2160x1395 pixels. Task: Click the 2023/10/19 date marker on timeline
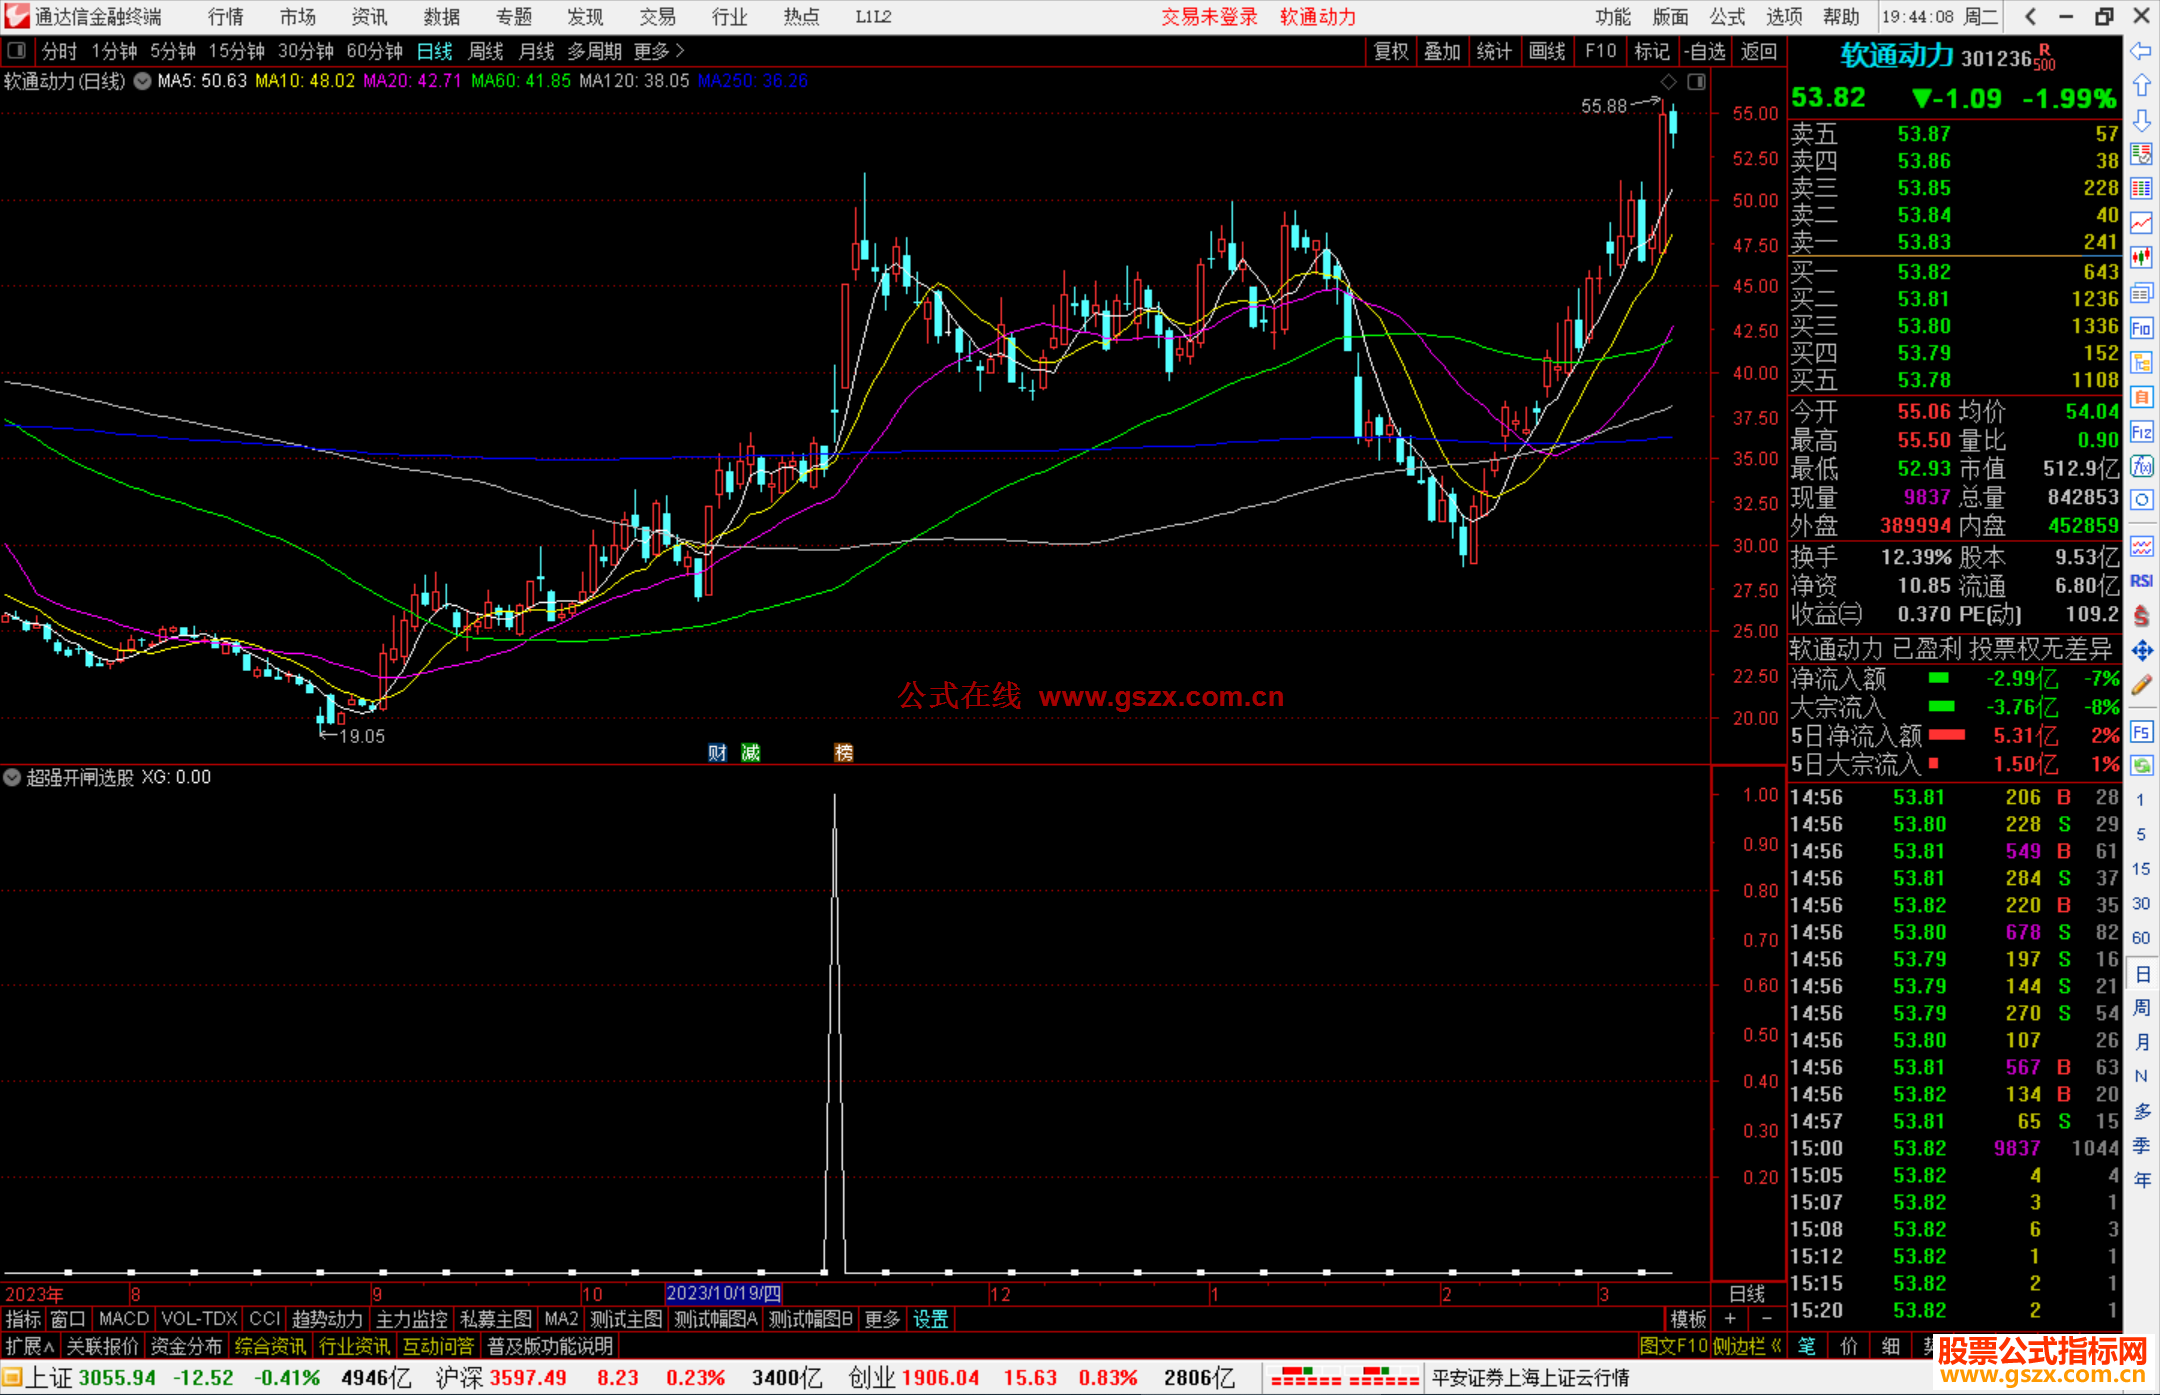tap(723, 1294)
